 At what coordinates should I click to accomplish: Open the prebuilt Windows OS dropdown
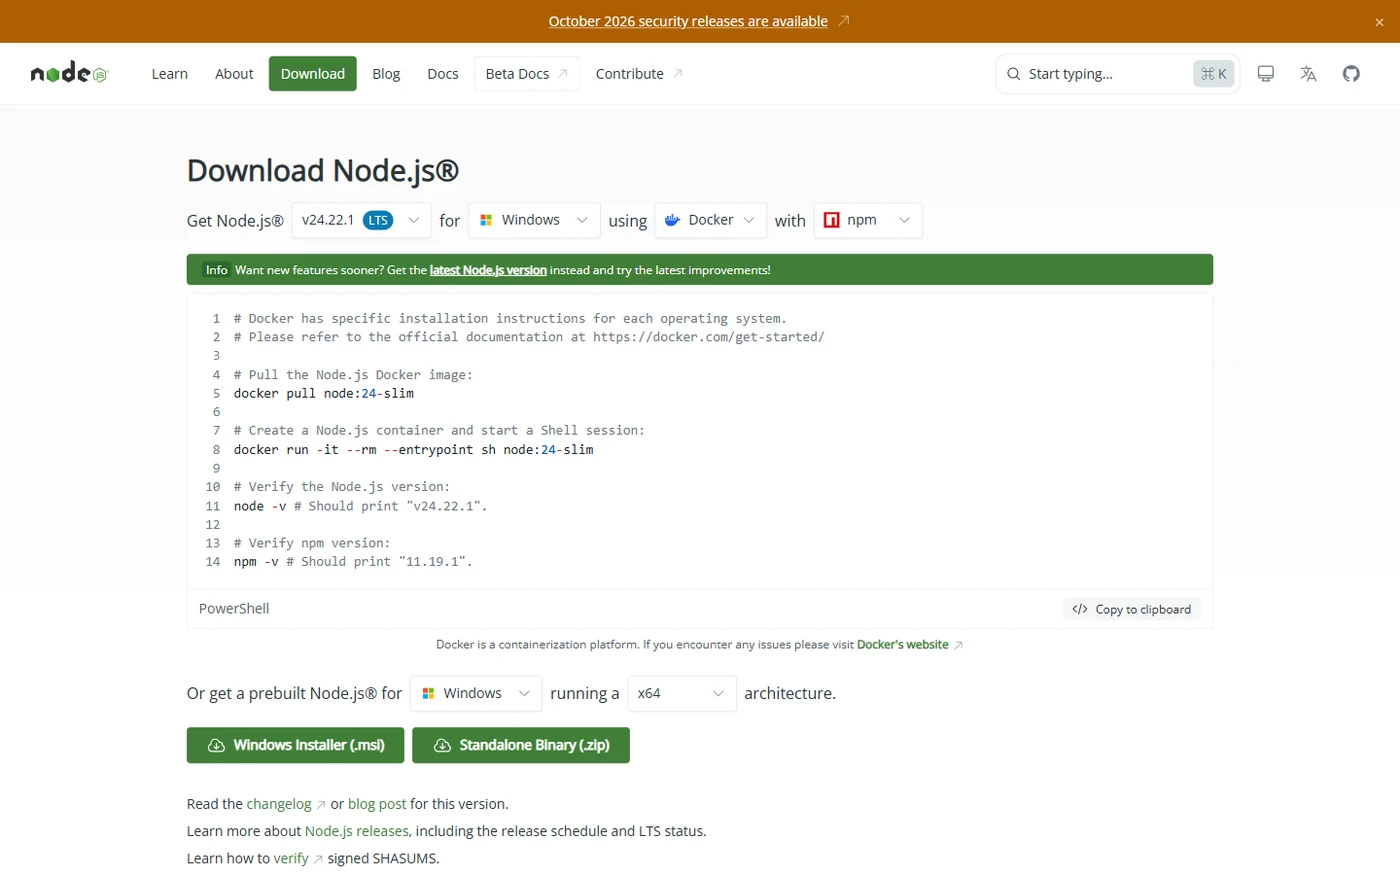[x=476, y=693]
